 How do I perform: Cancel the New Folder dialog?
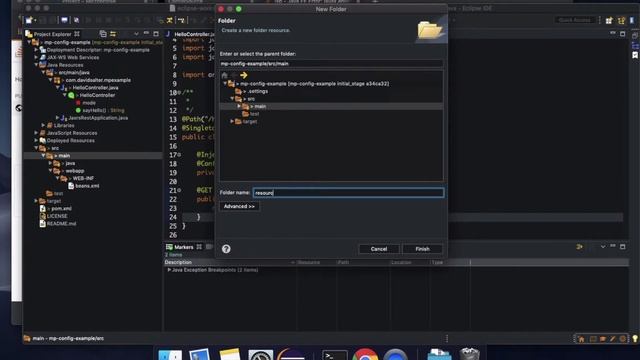coord(379,249)
